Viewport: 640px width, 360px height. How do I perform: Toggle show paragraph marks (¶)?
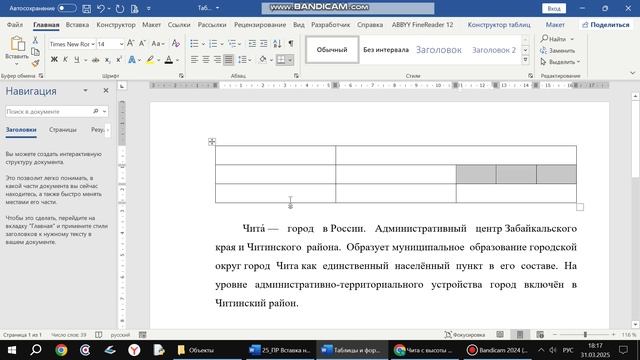(x=291, y=43)
